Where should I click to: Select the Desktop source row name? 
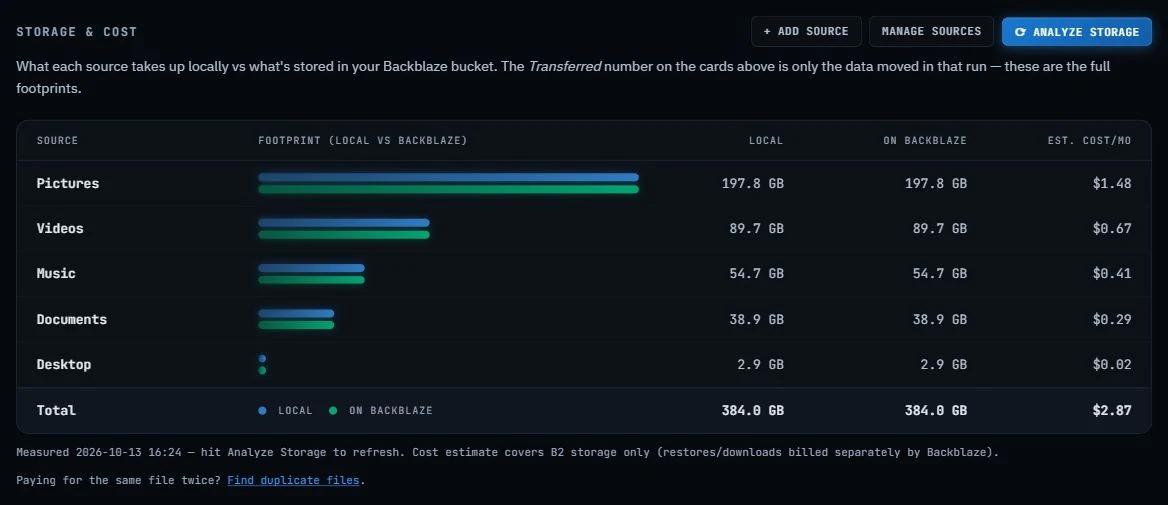coord(64,364)
